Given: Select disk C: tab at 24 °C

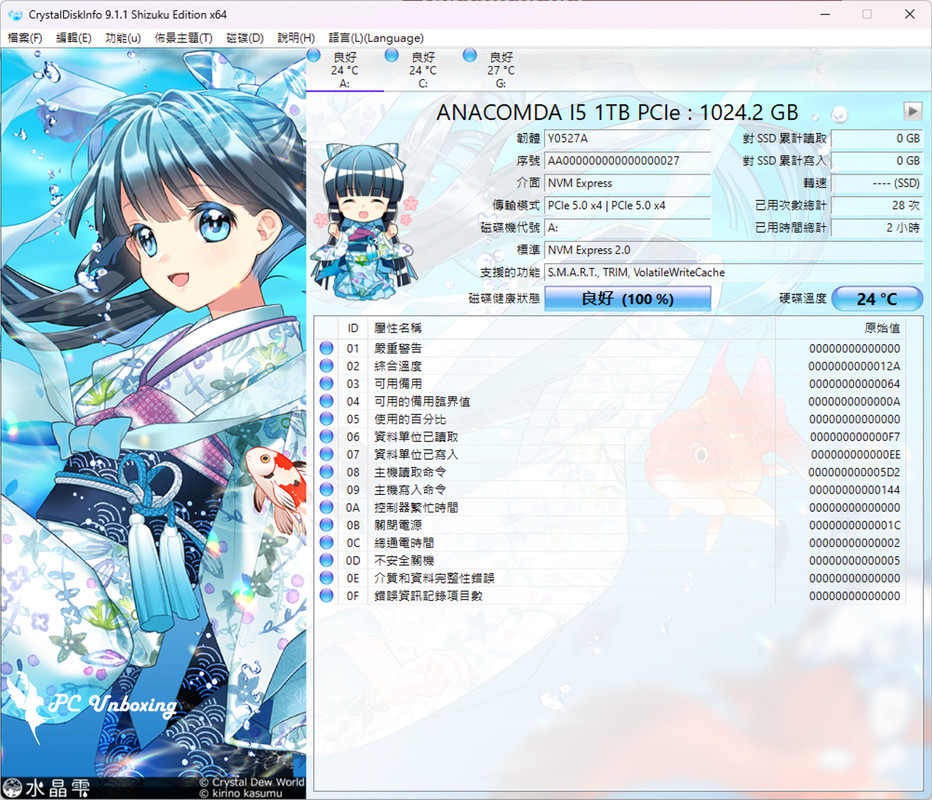Looking at the screenshot, I should pos(423,70).
